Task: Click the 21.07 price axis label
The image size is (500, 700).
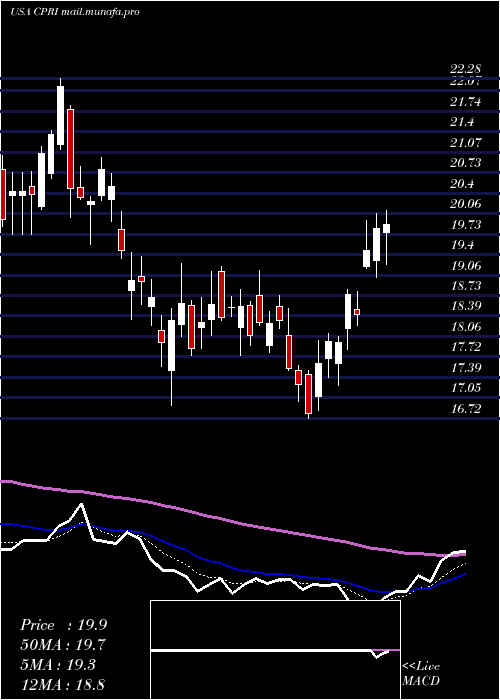Action: 466,143
